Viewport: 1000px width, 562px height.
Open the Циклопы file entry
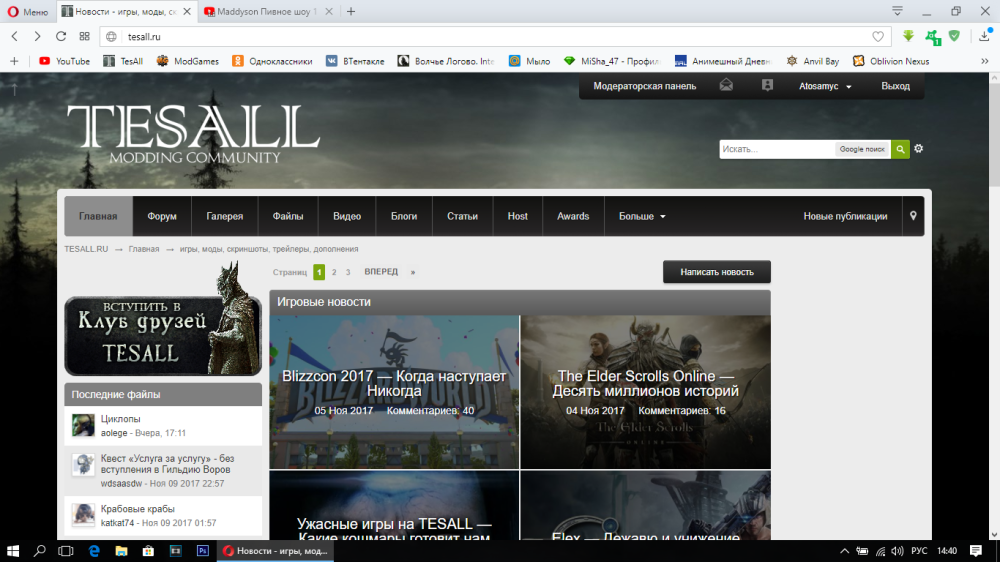[121, 419]
